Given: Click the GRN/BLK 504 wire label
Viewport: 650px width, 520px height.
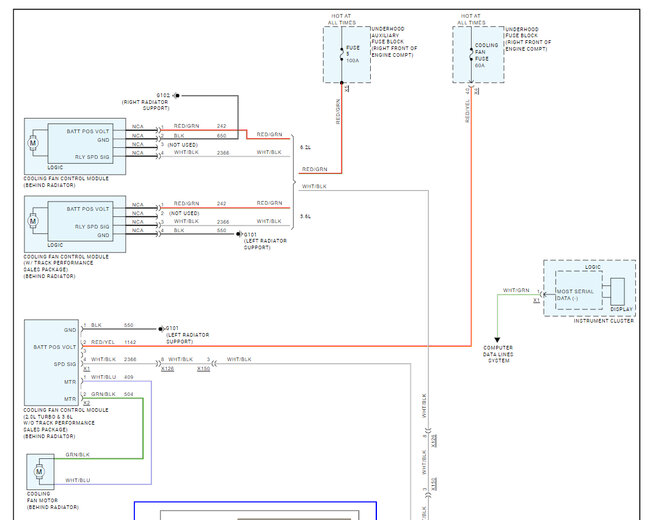Looking at the screenshot, I should pos(112,394).
